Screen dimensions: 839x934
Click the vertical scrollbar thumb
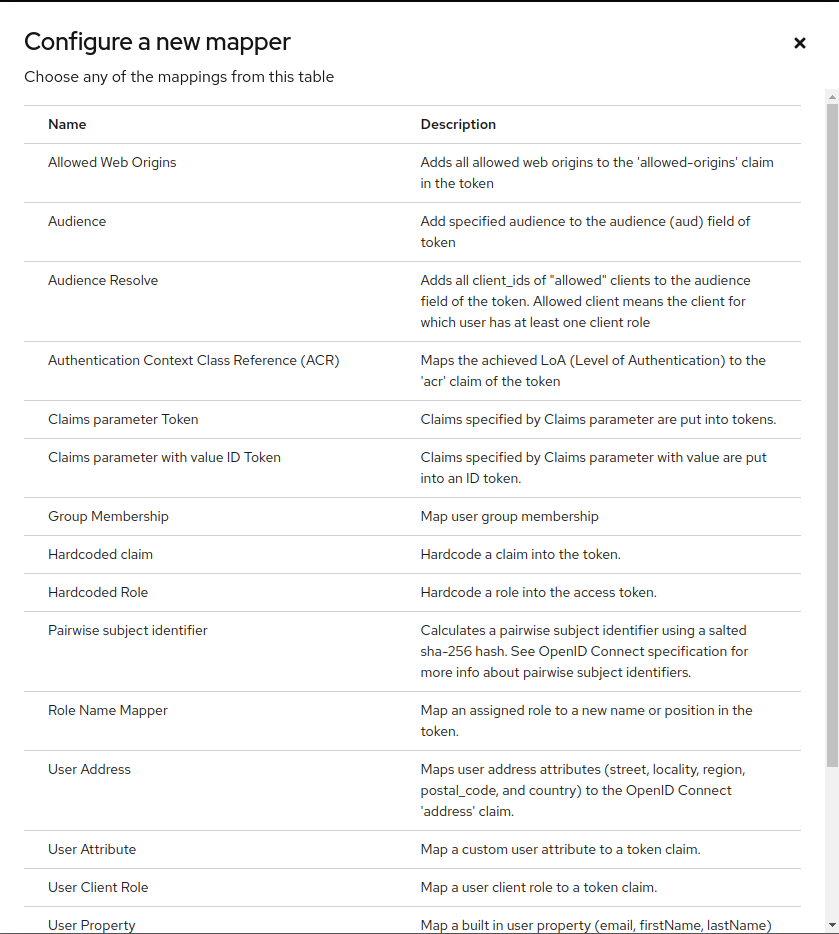click(x=832, y=430)
